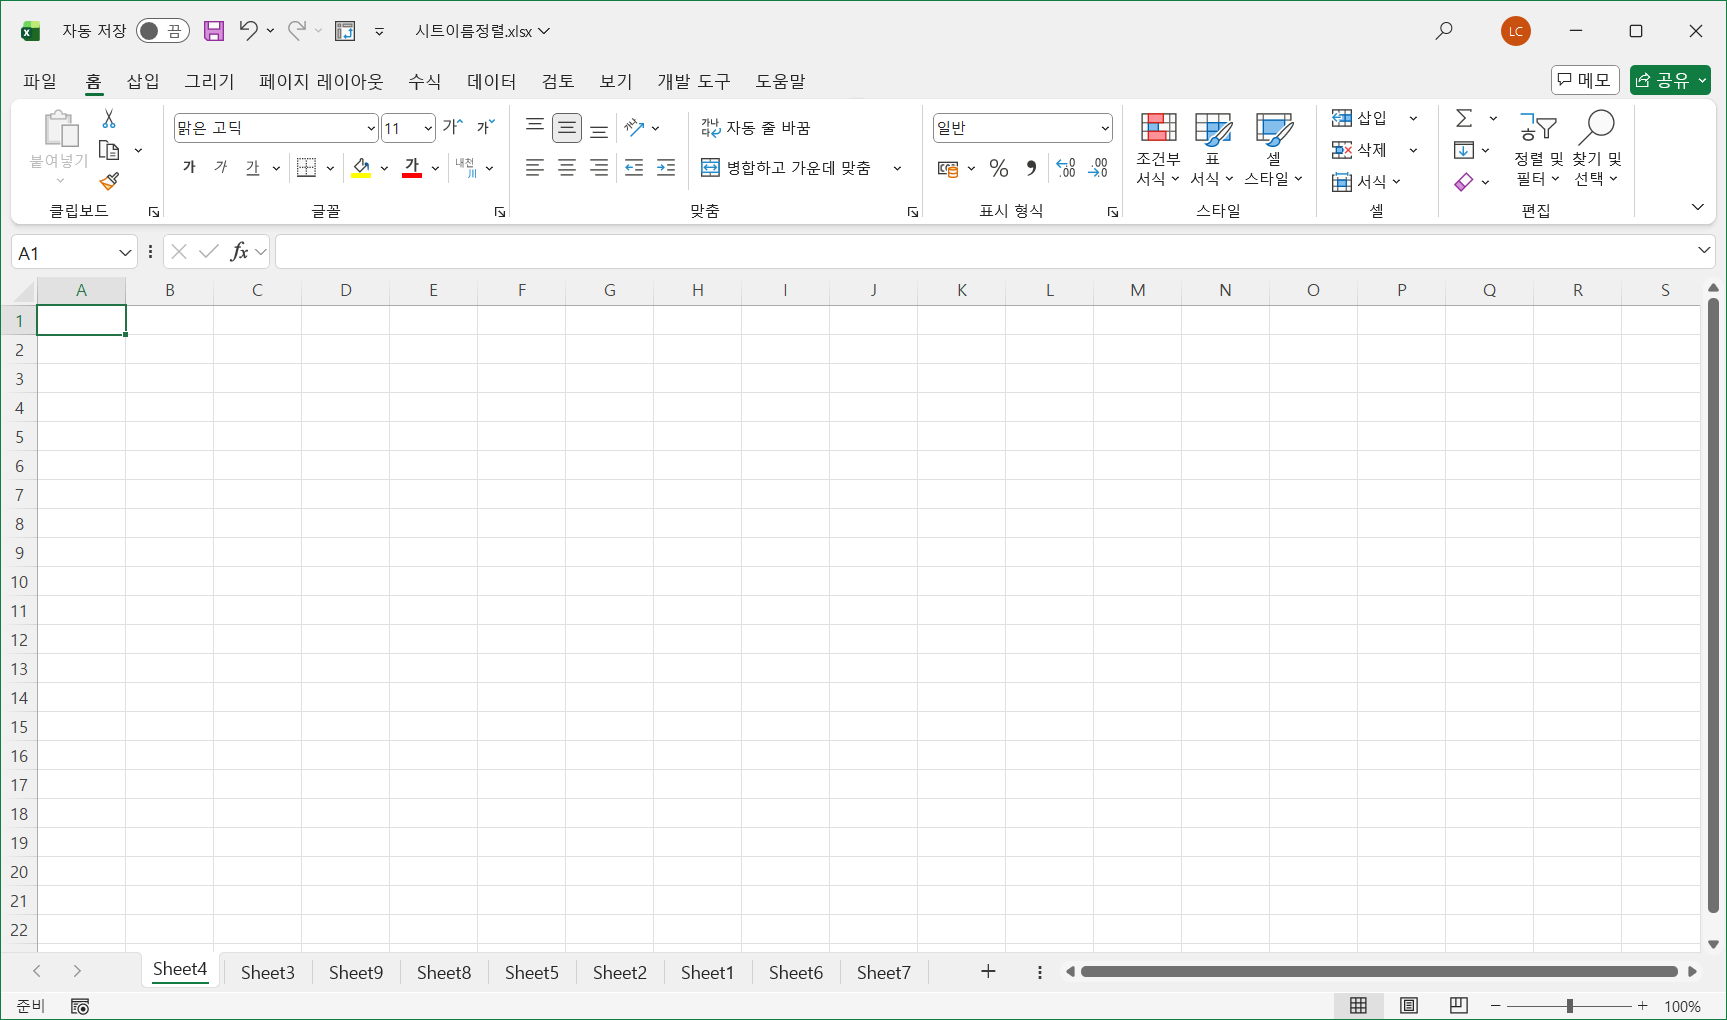Open the 파일 tab
The height and width of the screenshot is (1020, 1727).
click(x=40, y=81)
